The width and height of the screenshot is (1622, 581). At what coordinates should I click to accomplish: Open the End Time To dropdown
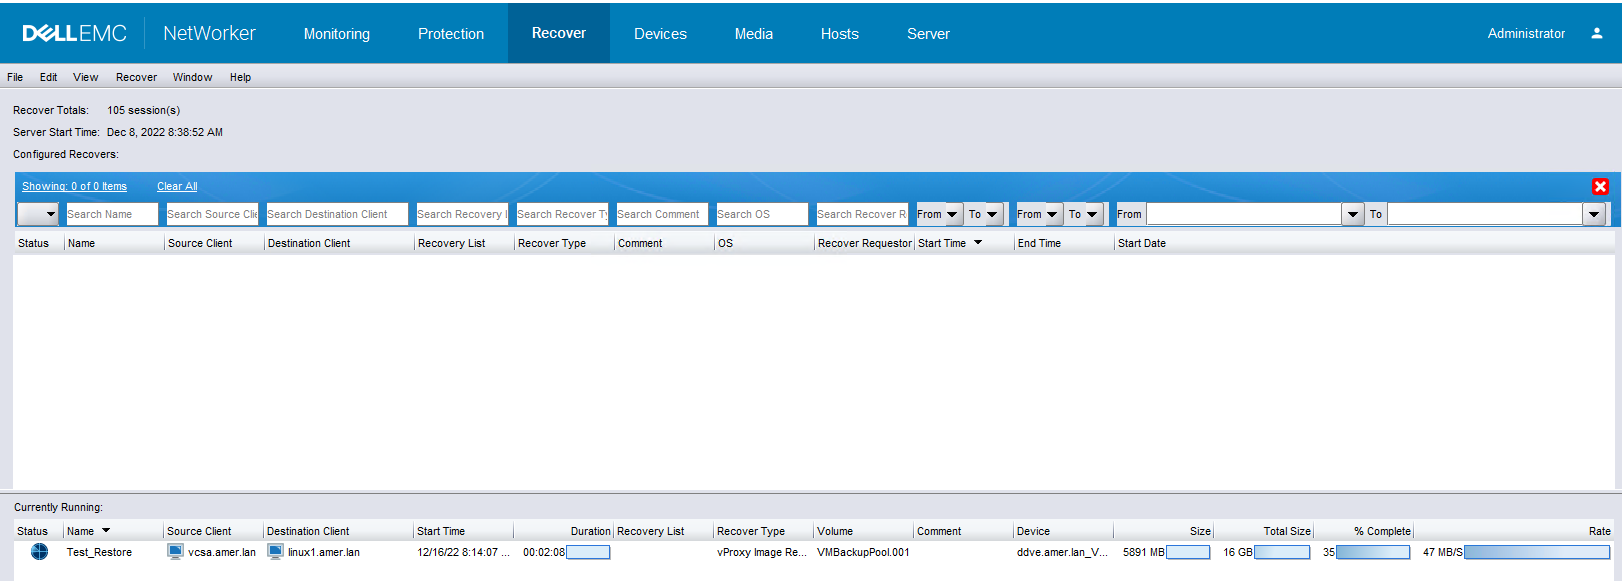[x=1092, y=214]
